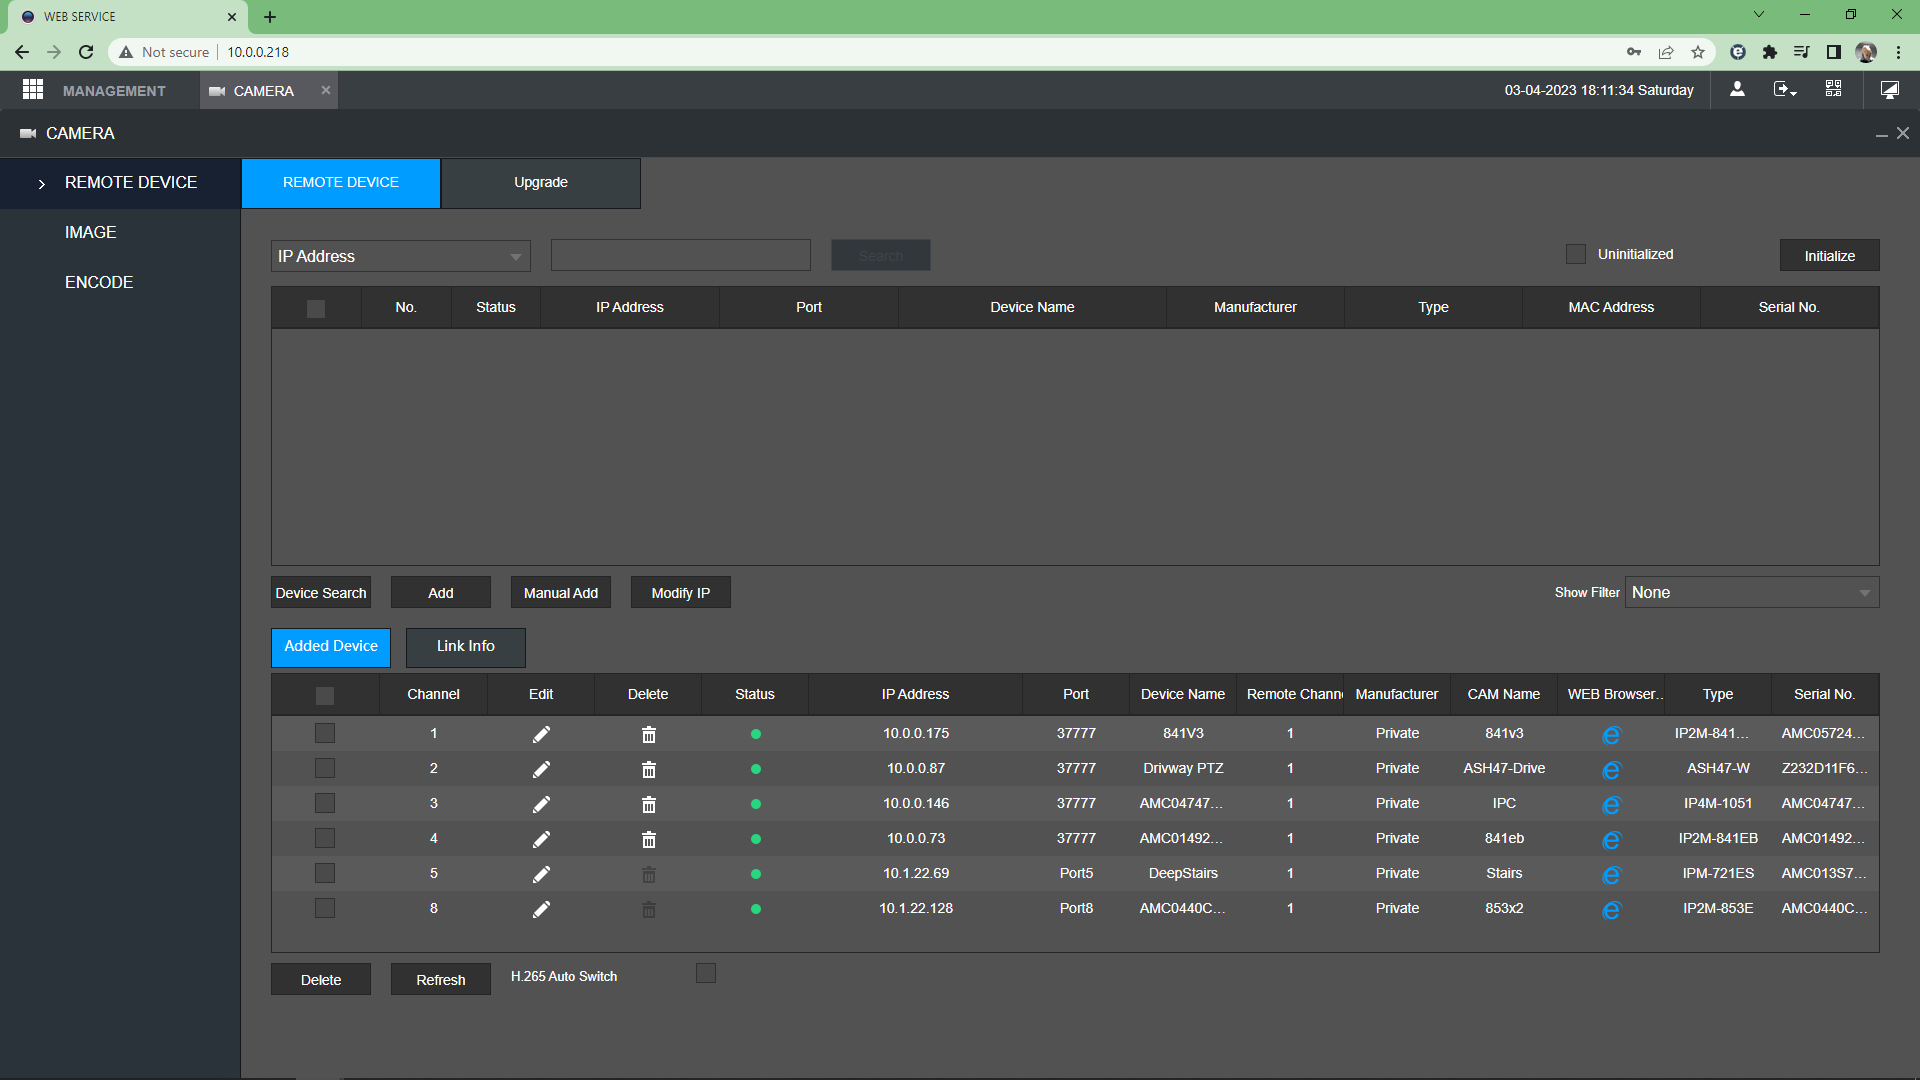Open web browser link for ASH47-Drive
The width and height of the screenshot is (1920, 1080).
[1611, 770]
